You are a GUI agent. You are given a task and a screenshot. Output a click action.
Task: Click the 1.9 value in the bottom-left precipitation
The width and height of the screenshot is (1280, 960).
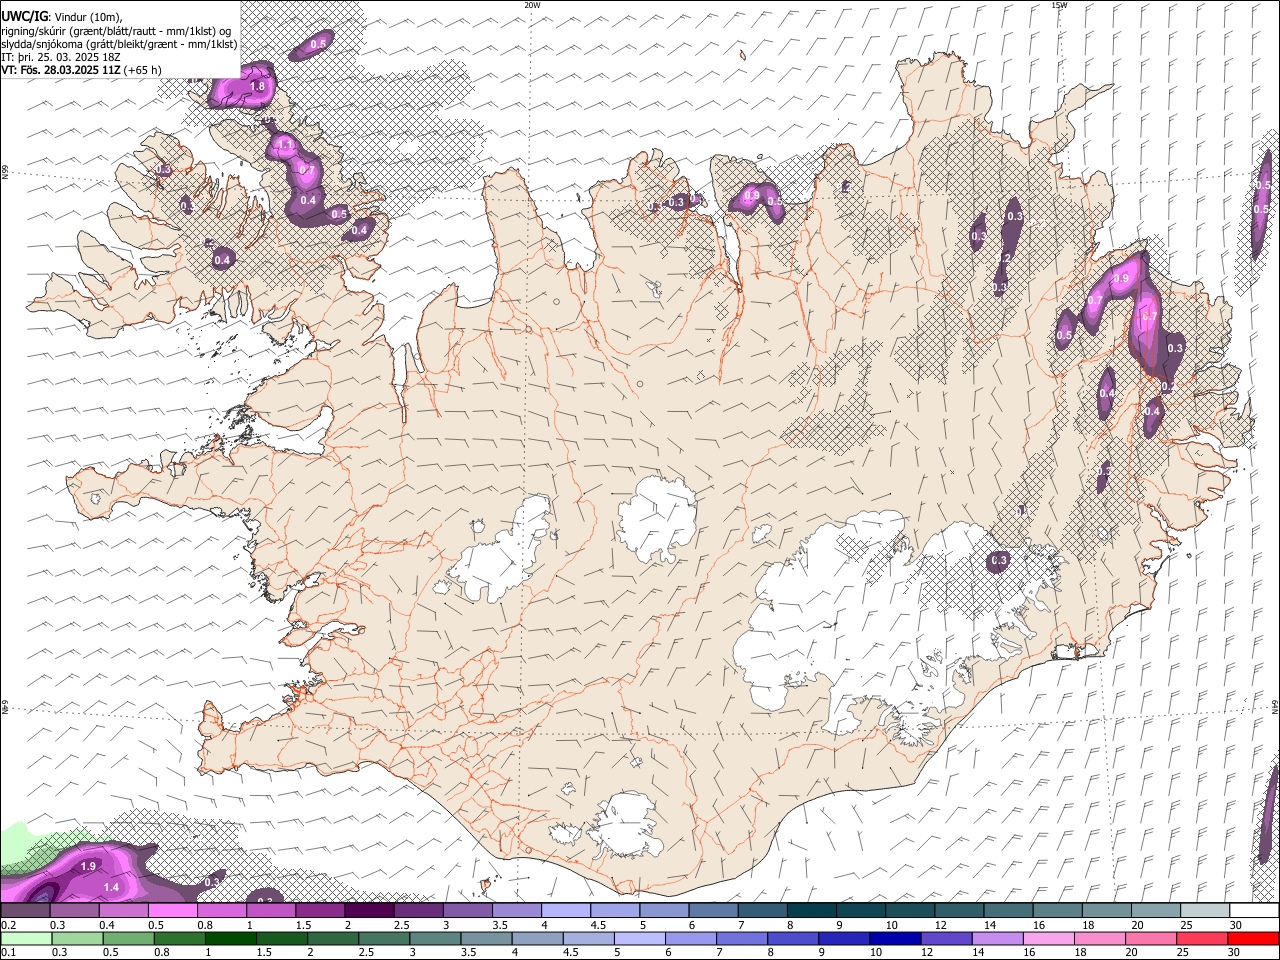click(x=88, y=867)
